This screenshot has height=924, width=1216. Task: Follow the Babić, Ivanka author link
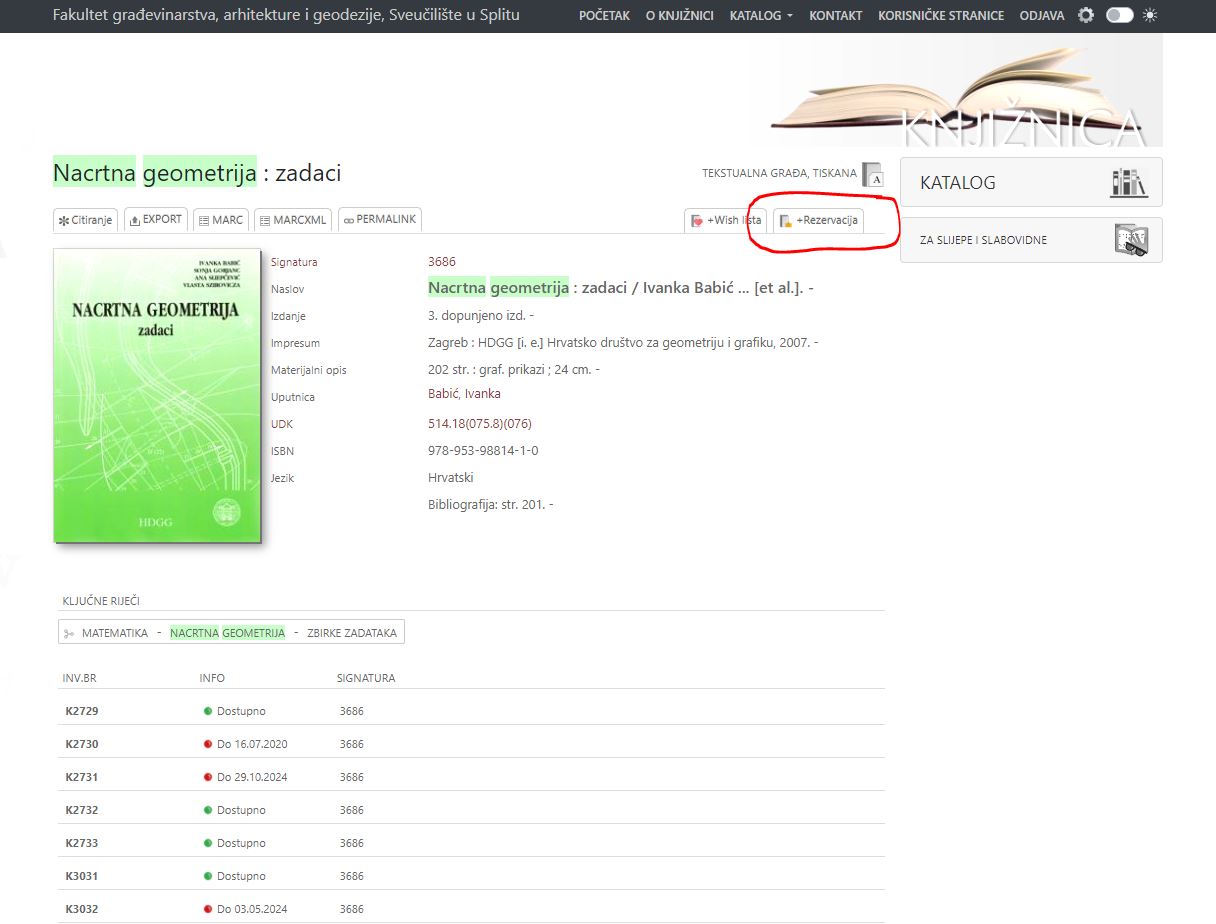point(464,394)
